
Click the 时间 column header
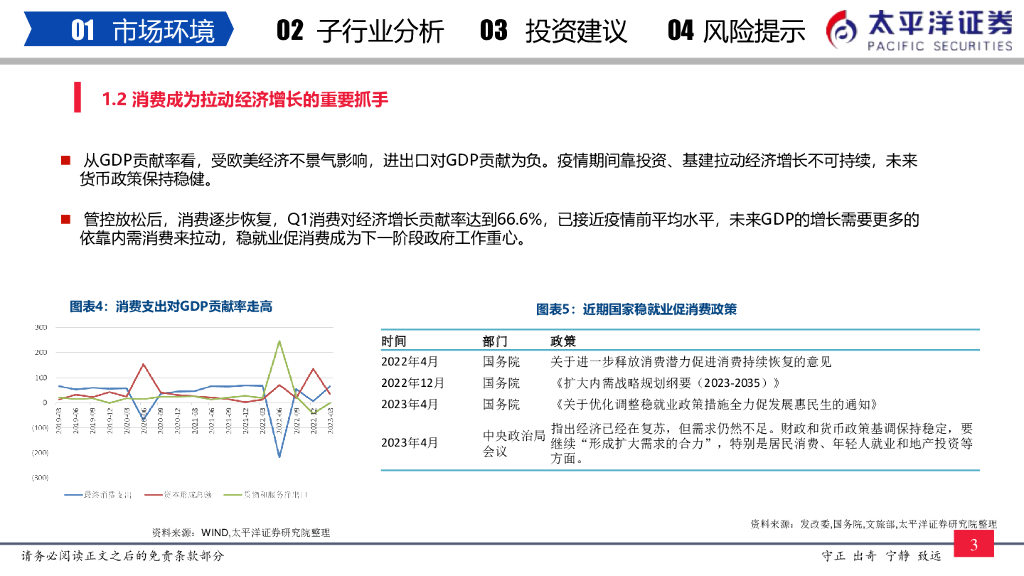tap(394, 341)
